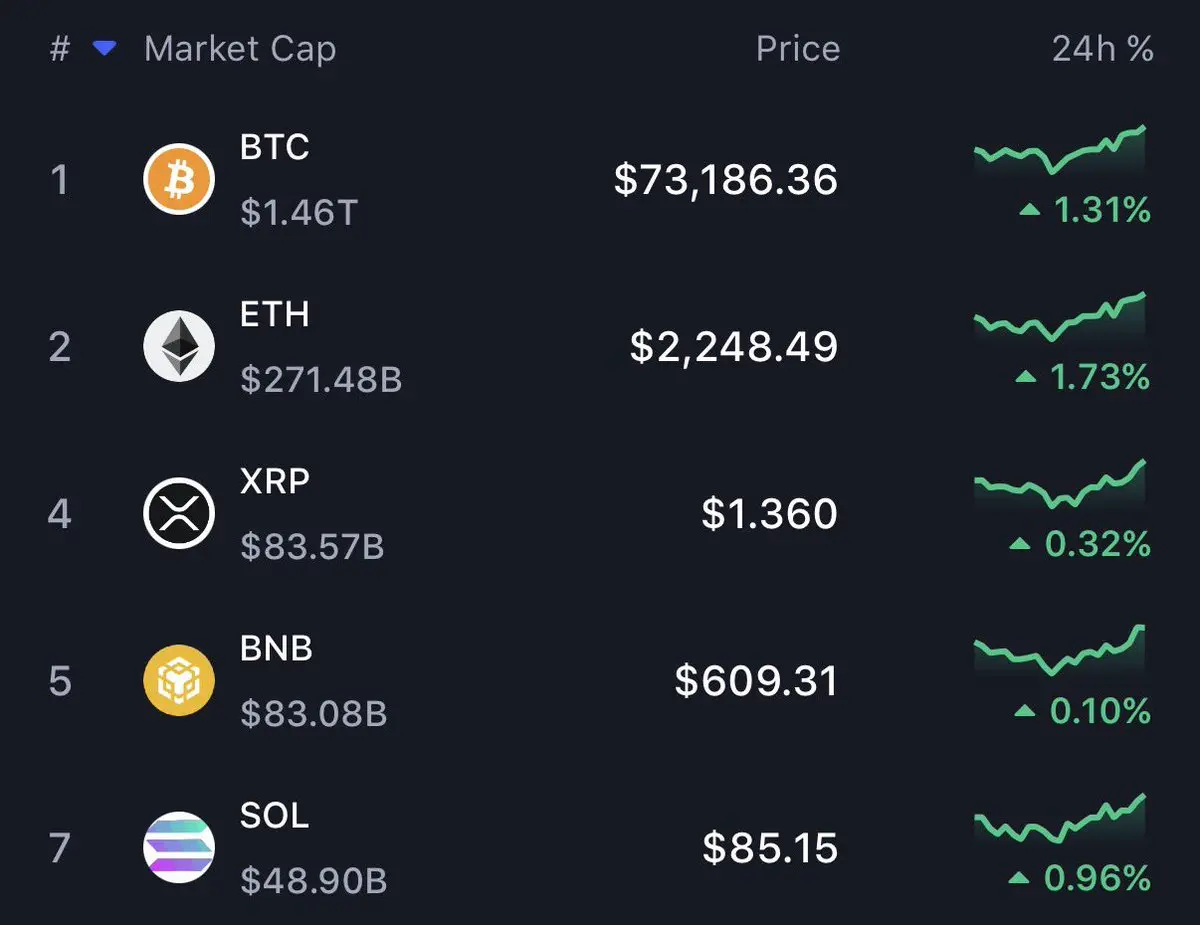Screen dimensions: 1200x925
Task: Open the XRP ticker name
Action: coord(275,481)
